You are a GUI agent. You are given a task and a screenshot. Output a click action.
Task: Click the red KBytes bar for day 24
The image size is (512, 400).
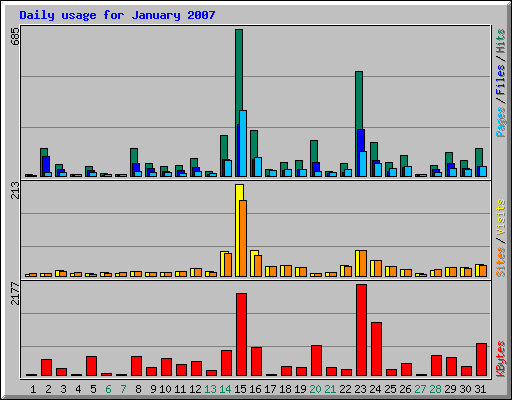377,349
